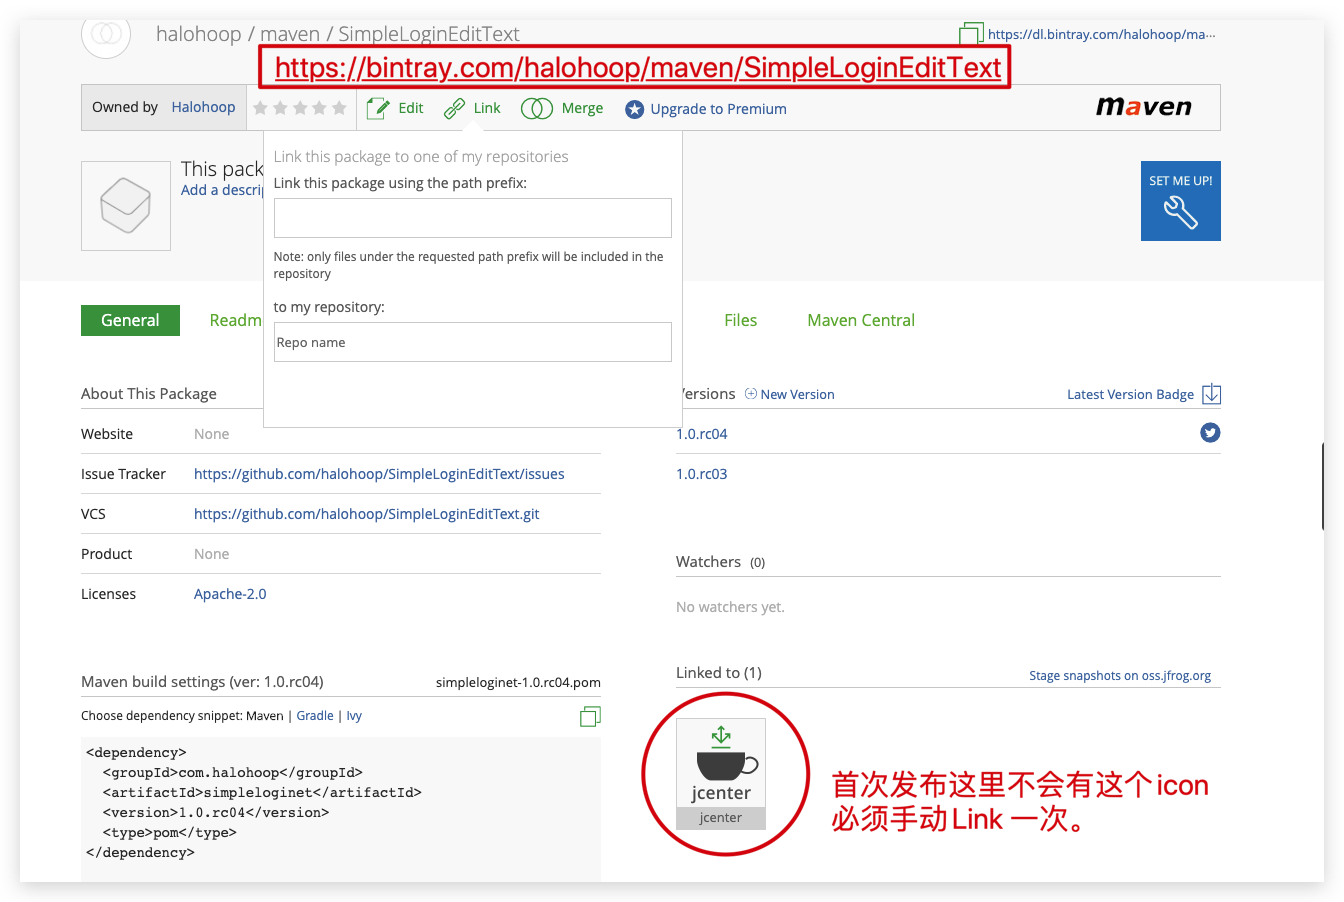
Task: Rate package with the third star
Action: tap(300, 108)
